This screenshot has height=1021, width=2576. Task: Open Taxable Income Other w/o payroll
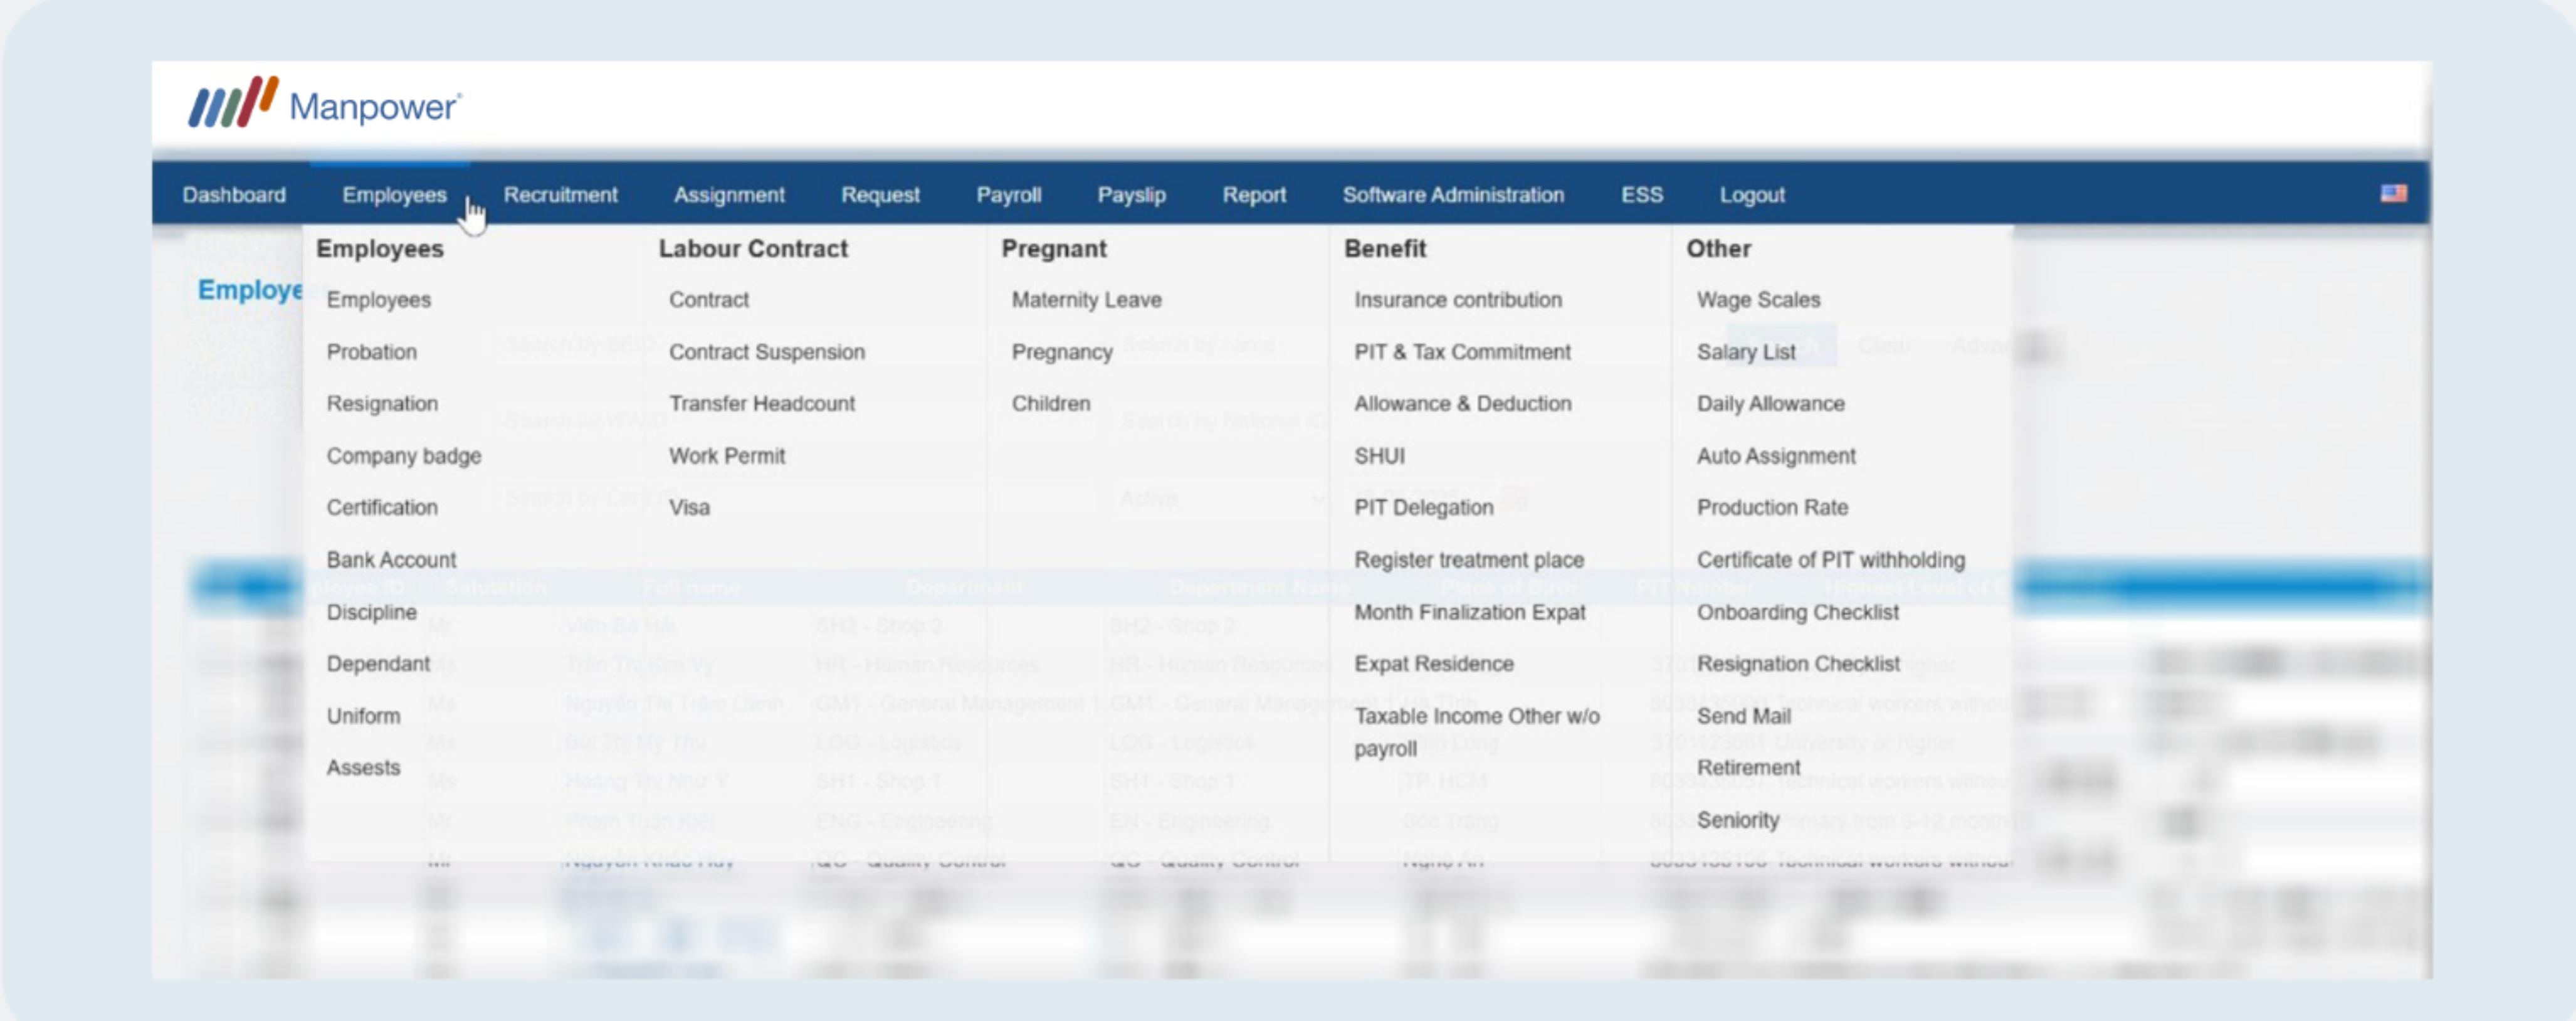tap(1477, 732)
